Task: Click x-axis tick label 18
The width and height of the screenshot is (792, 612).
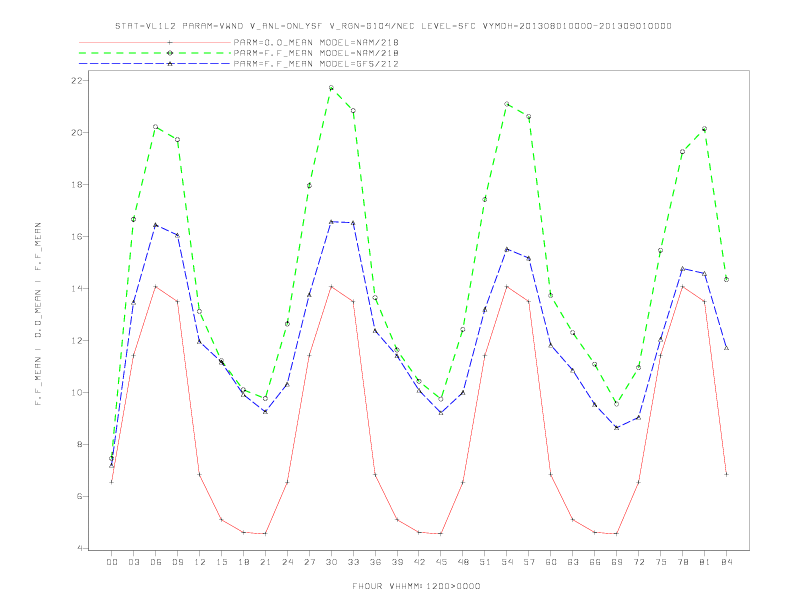Action: [x=243, y=562]
